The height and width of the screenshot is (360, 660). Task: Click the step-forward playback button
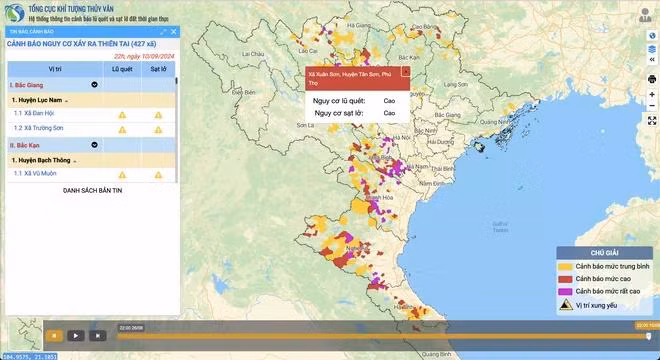[x=97, y=336]
